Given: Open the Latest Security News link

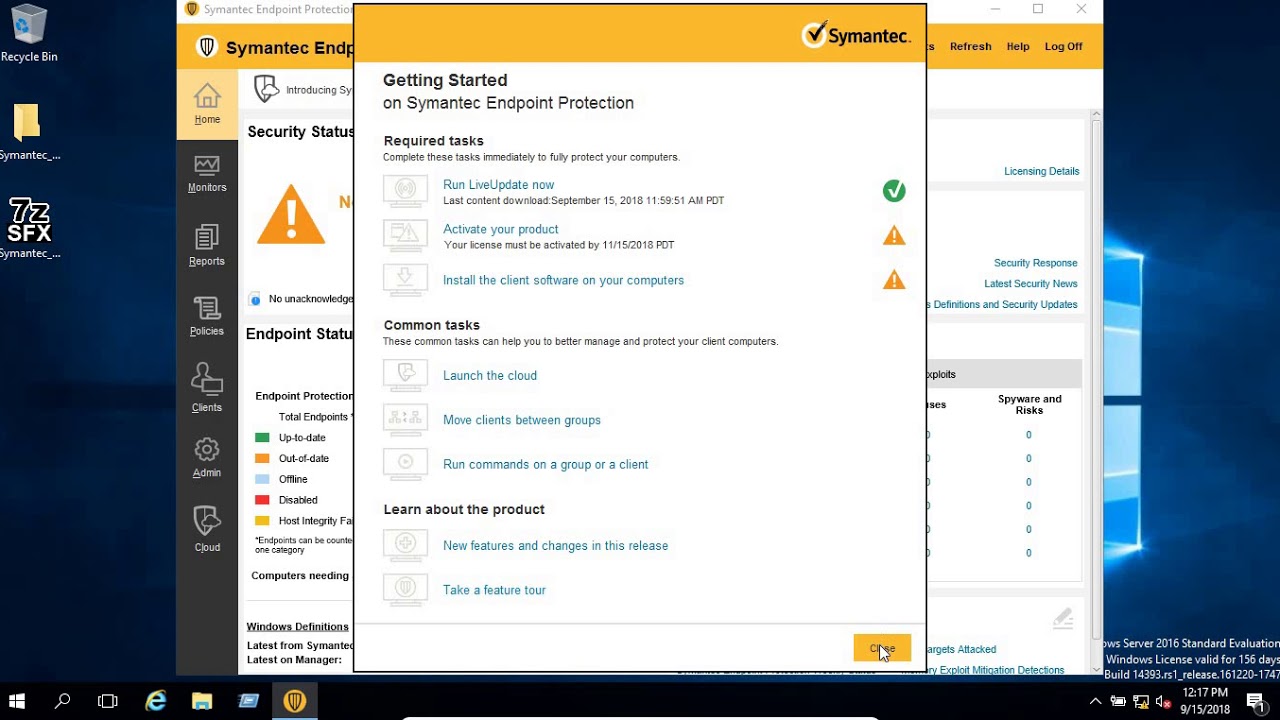Looking at the screenshot, I should (1031, 284).
